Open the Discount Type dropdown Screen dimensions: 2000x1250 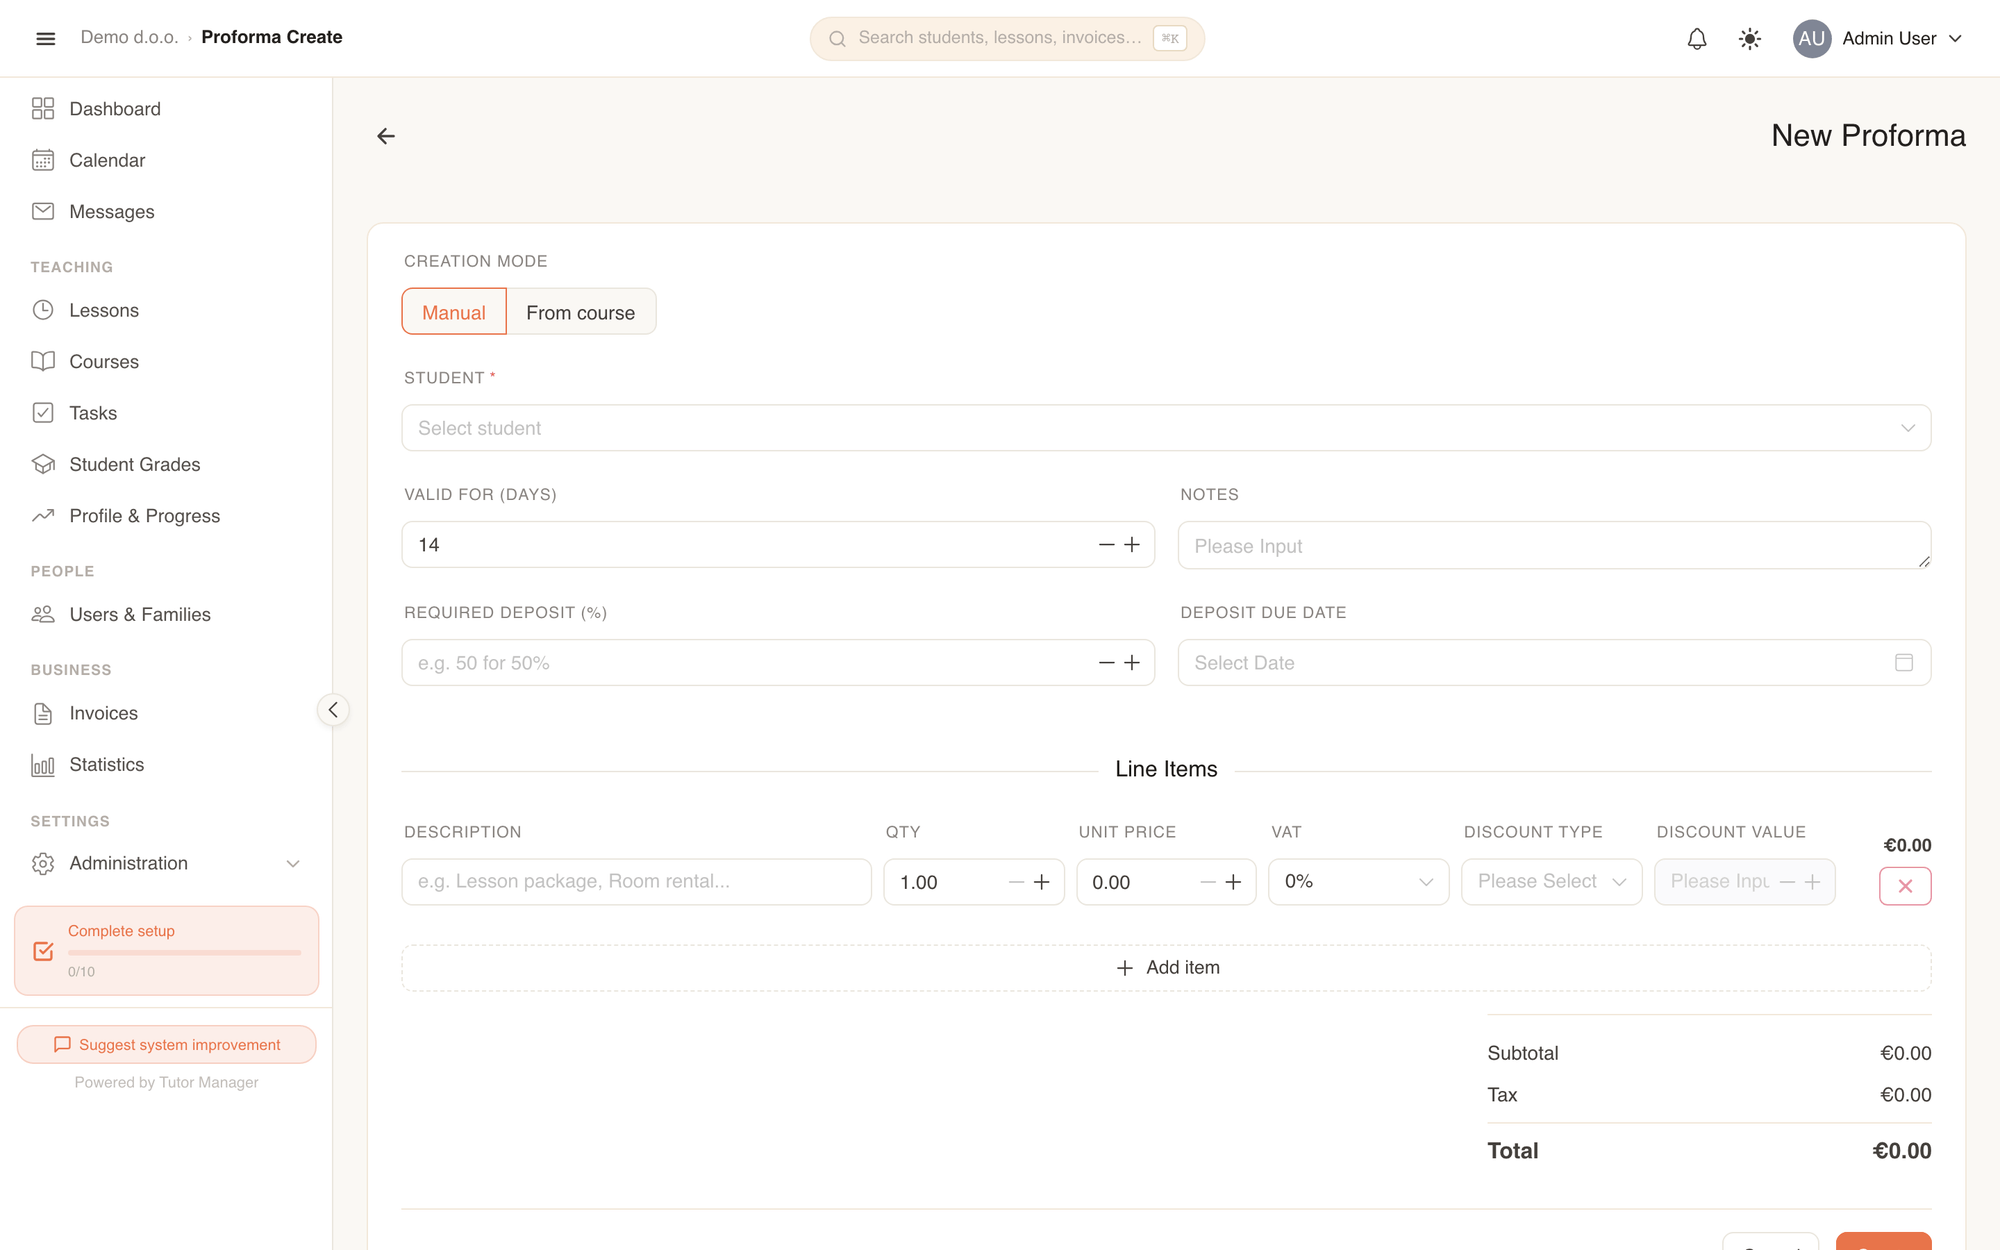coord(1551,882)
